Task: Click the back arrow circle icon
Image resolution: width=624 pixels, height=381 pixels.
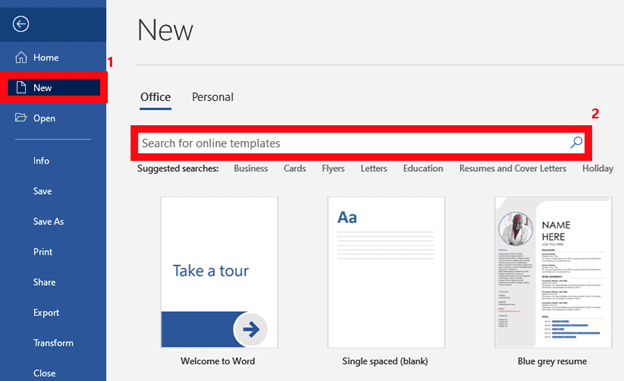Action: 21,24
